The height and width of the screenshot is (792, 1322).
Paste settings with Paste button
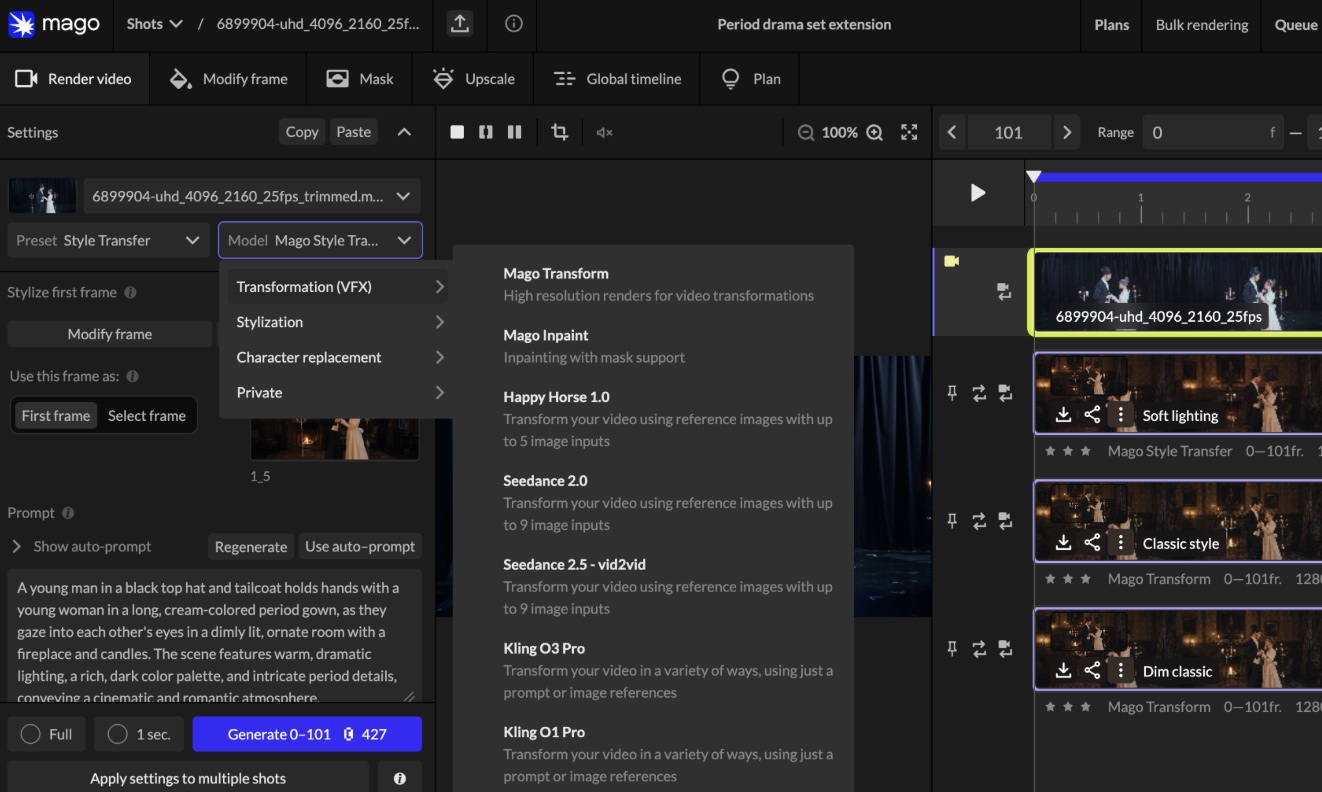point(354,132)
